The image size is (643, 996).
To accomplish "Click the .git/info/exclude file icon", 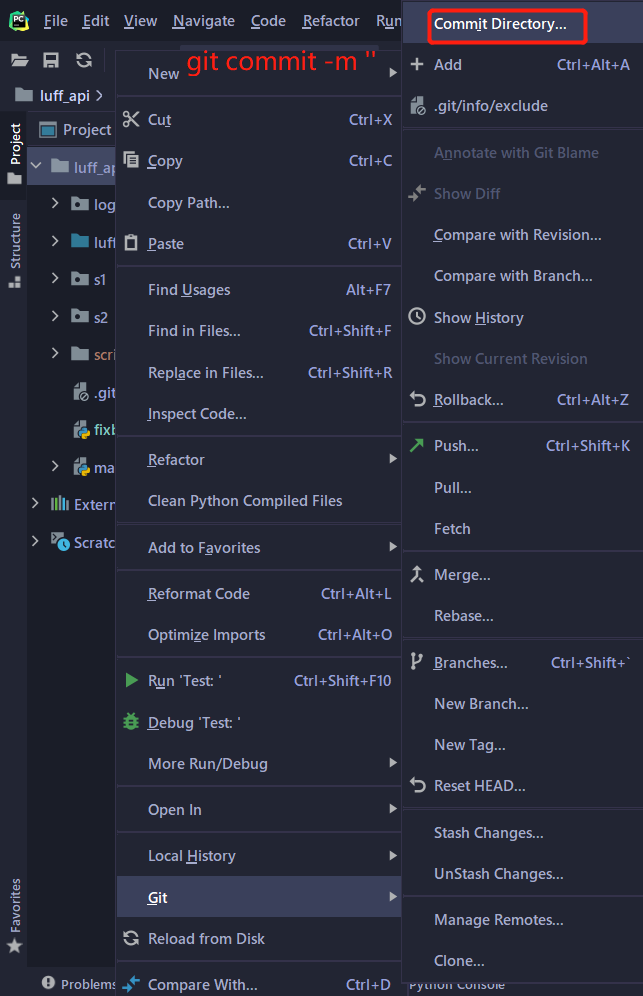I will (x=417, y=105).
